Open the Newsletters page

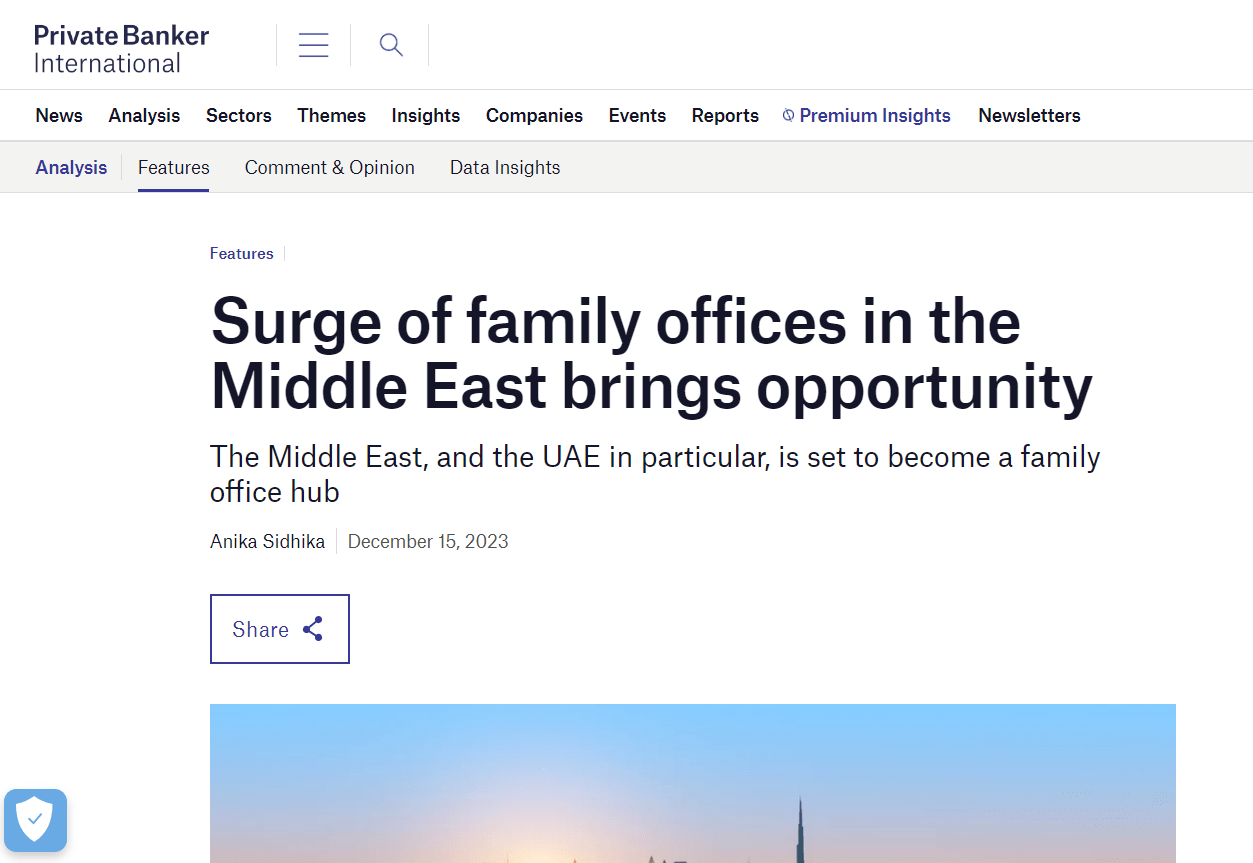click(x=1029, y=116)
